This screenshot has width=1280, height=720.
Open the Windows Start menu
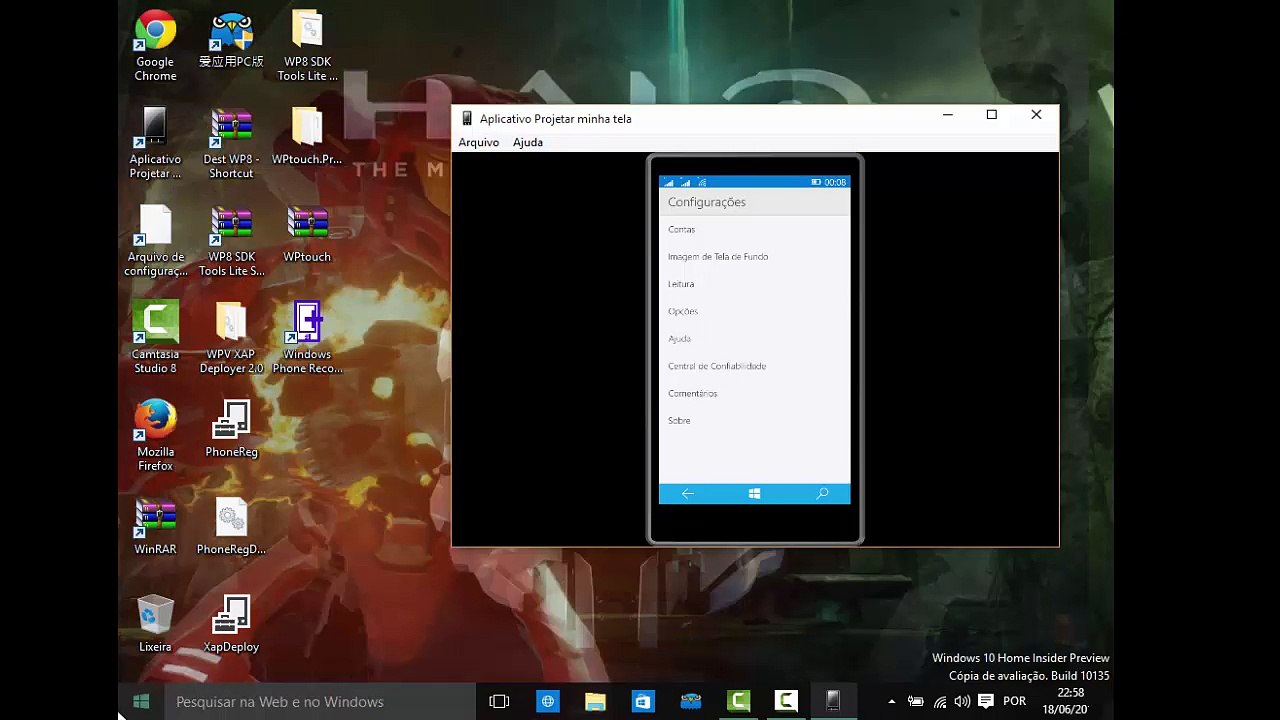coord(141,702)
